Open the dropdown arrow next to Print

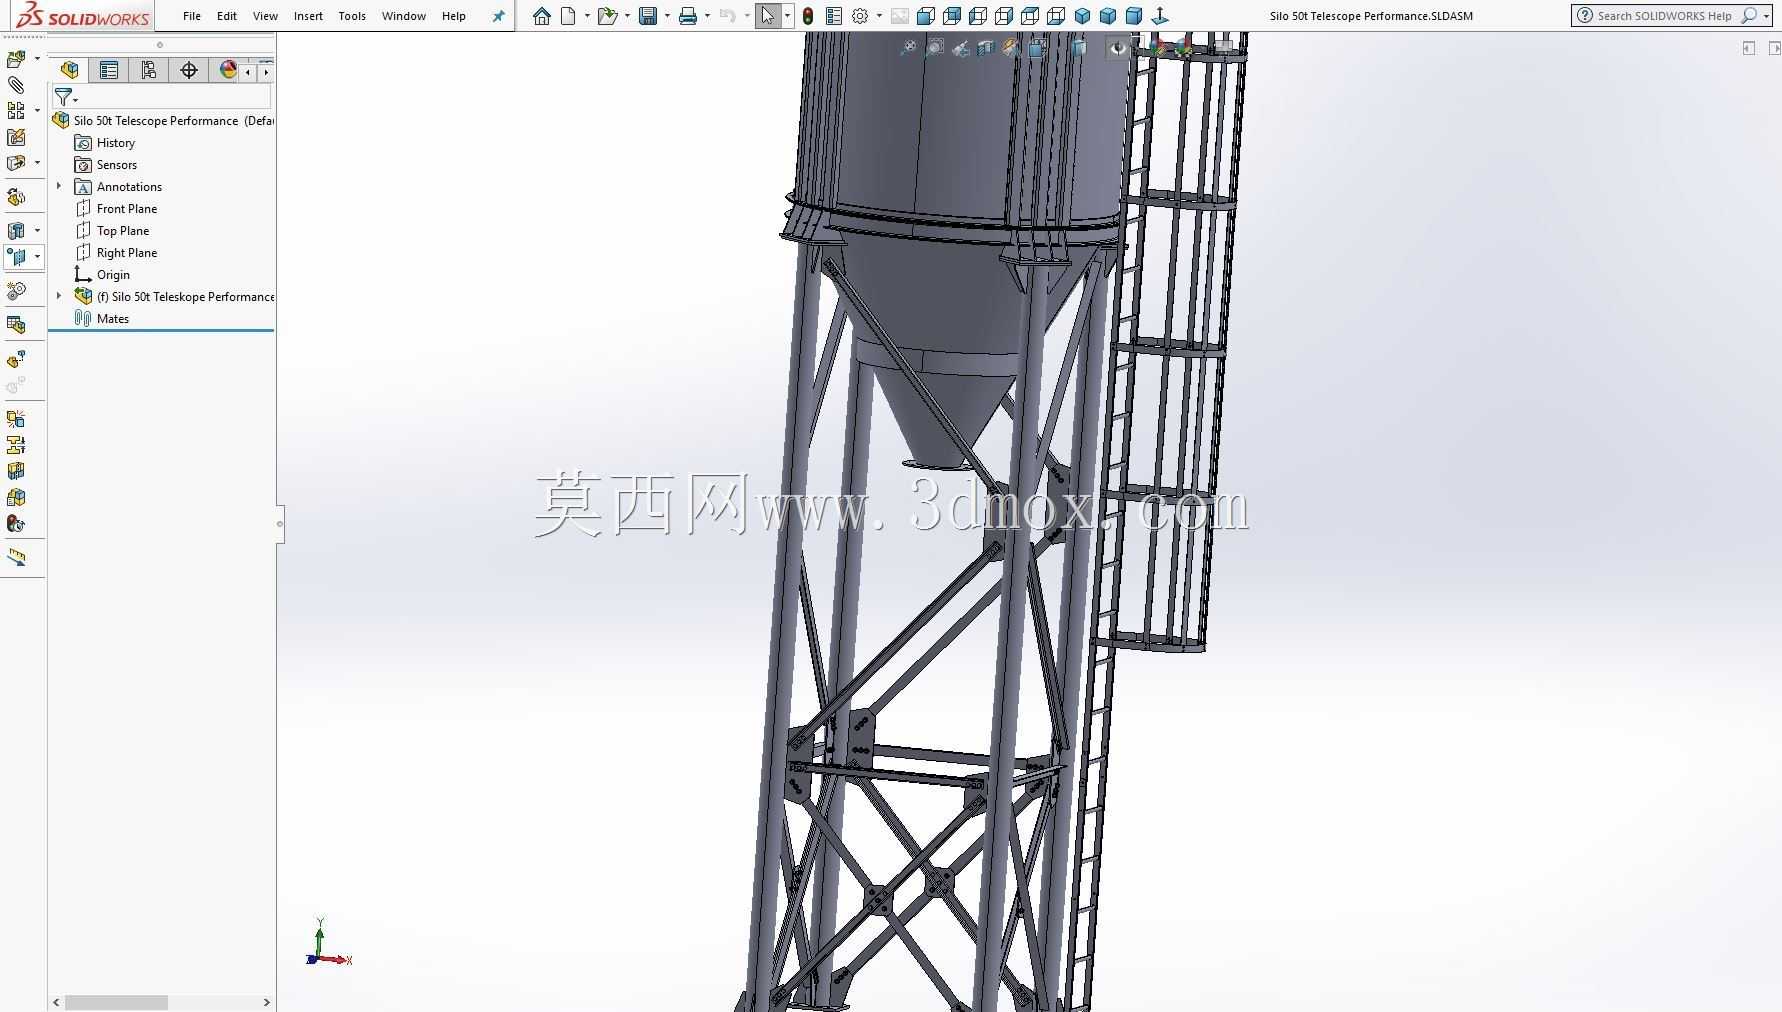[x=707, y=16]
